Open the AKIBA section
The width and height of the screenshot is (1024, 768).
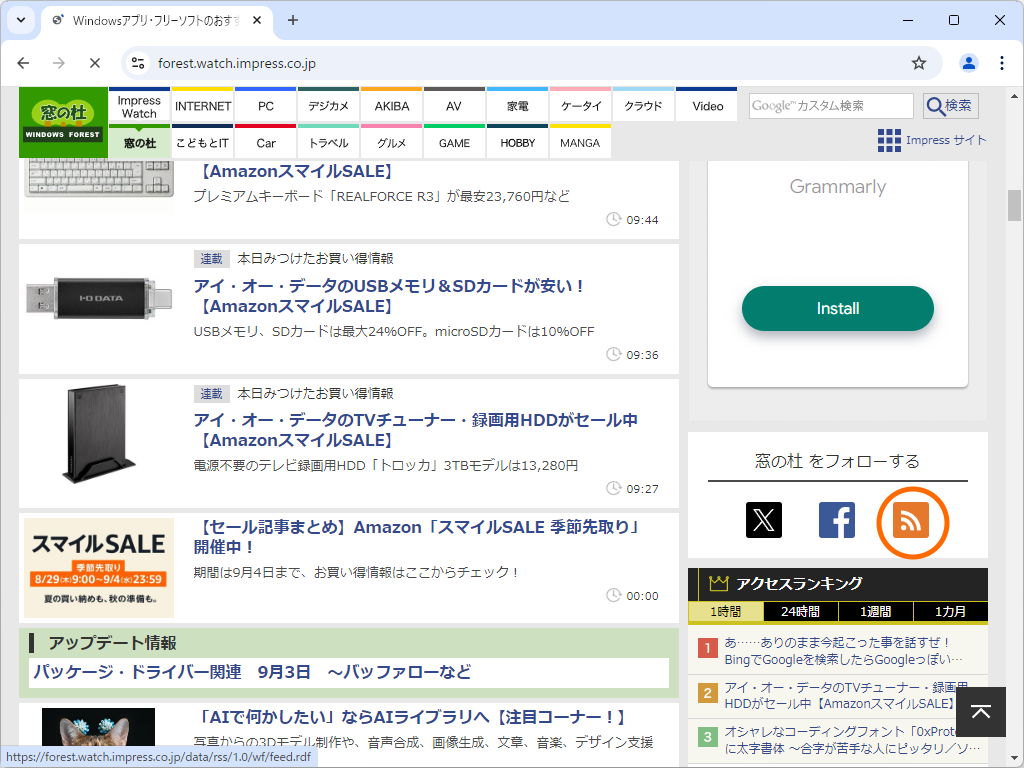tap(391, 105)
